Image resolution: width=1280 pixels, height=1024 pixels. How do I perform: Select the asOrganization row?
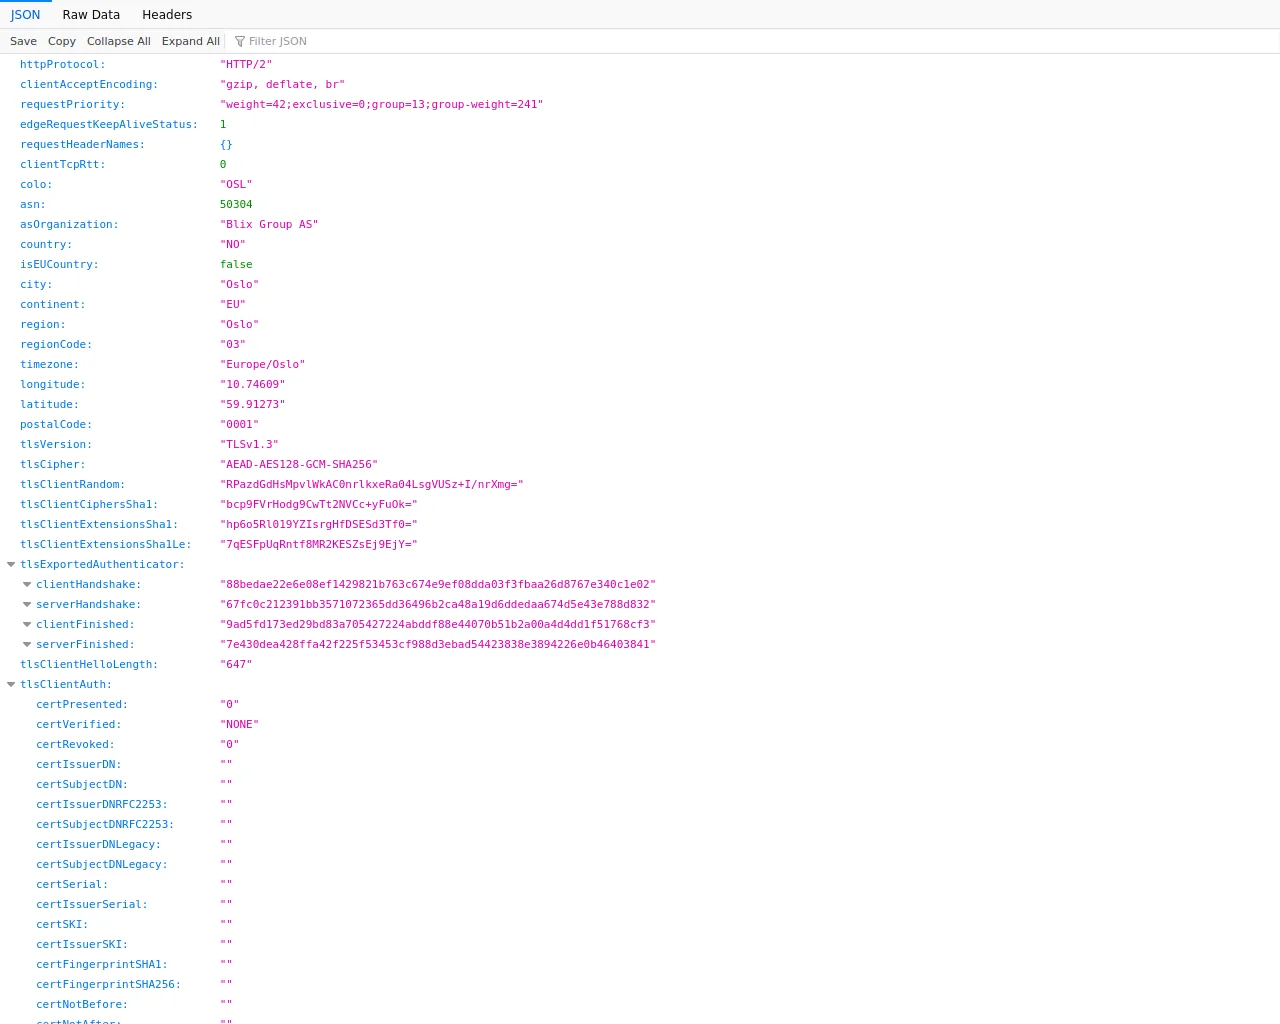69,225
